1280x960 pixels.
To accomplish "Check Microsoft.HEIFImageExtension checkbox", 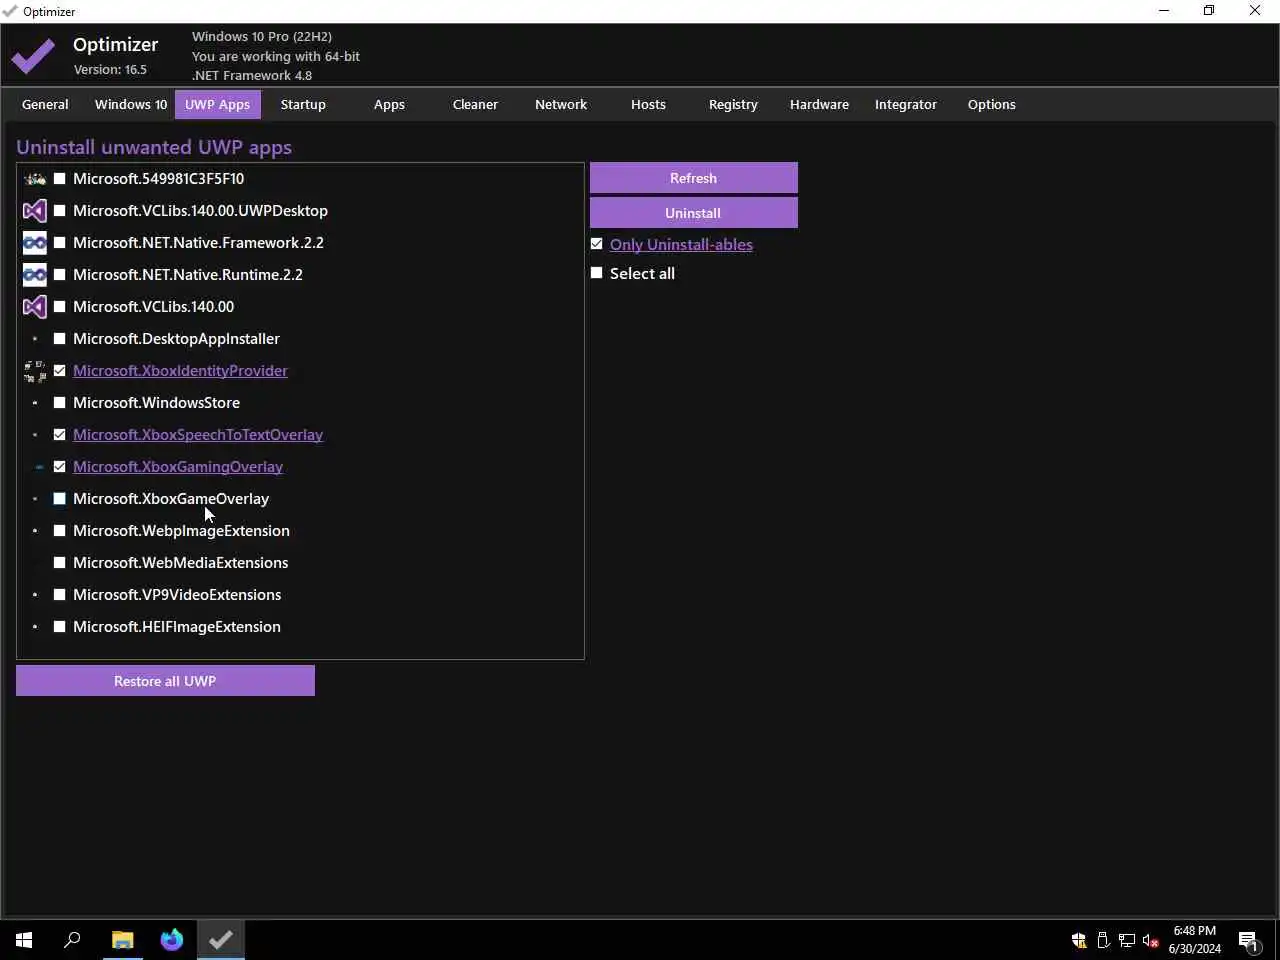I will pyautogui.click(x=59, y=627).
